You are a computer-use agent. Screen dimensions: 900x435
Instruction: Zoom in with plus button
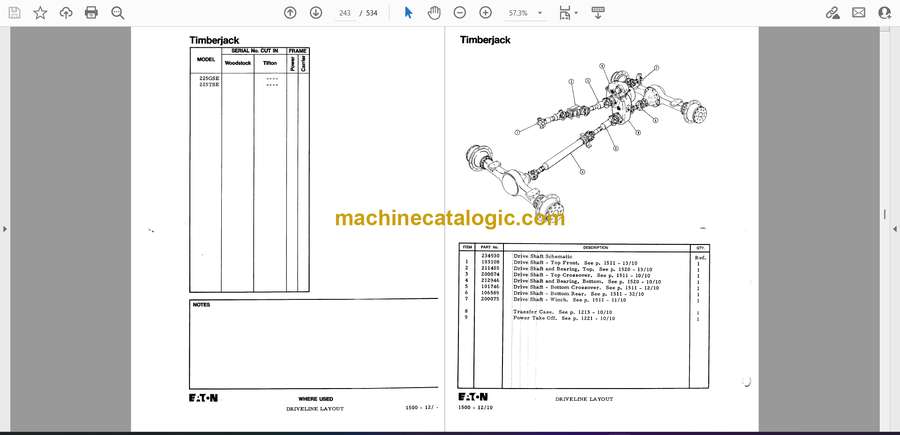486,13
